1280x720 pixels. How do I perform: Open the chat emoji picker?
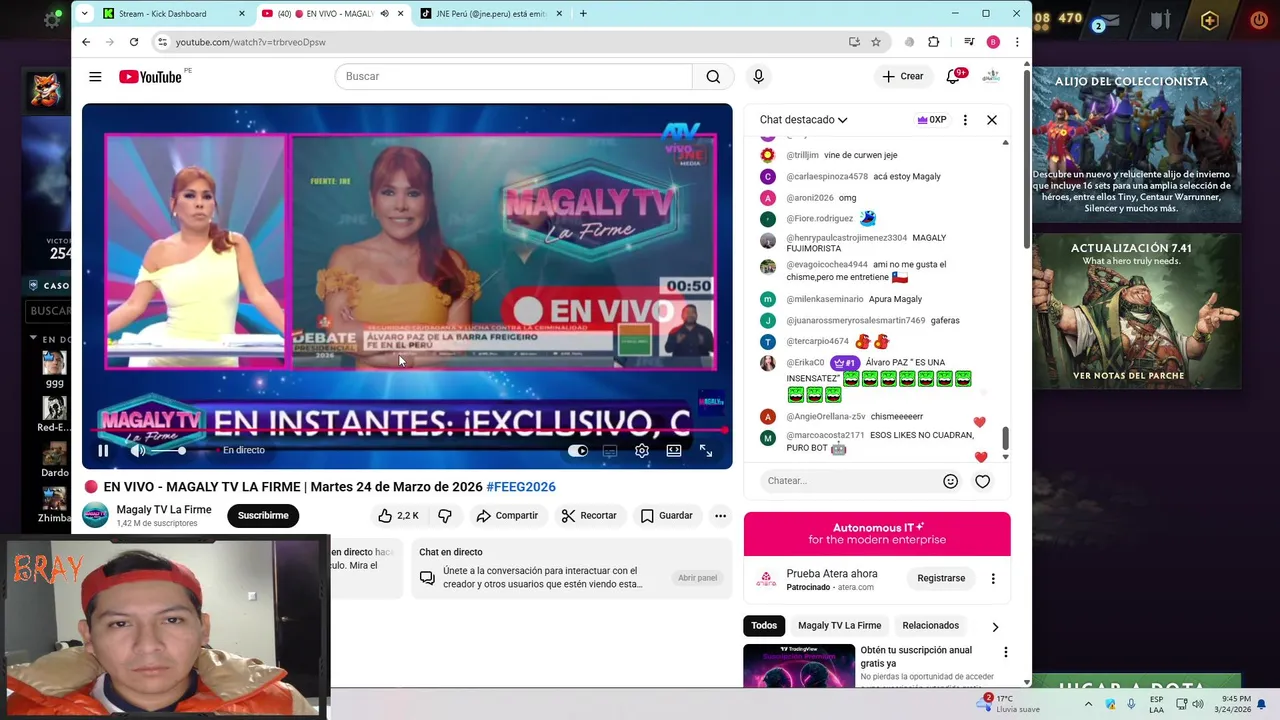click(951, 481)
